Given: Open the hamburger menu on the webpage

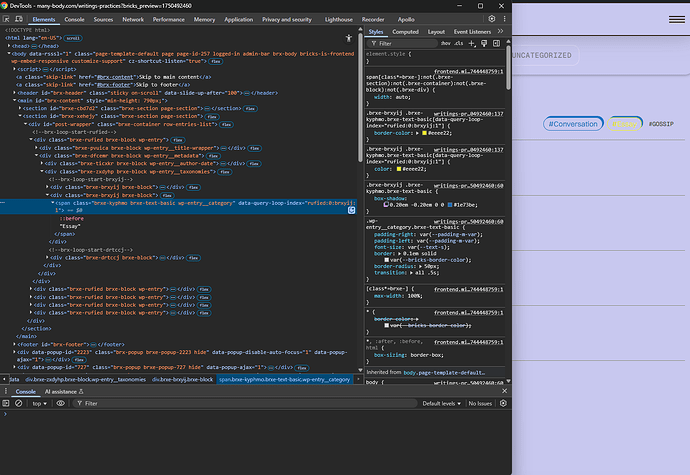Looking at the screenshot, I should (677, 19).
